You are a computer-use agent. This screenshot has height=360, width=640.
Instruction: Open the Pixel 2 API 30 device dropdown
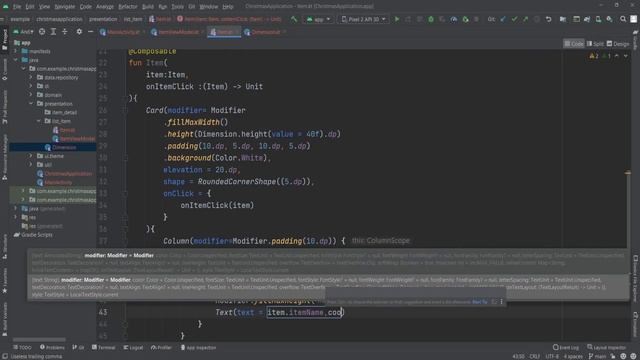point(363,19)
